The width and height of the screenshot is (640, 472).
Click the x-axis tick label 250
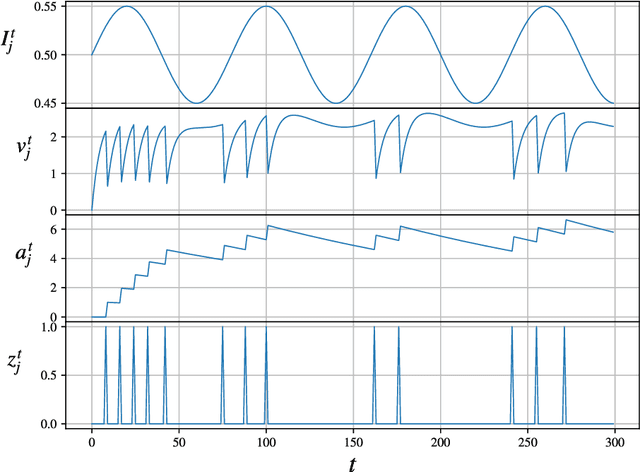pyautogui.click(x=526, y=441)
